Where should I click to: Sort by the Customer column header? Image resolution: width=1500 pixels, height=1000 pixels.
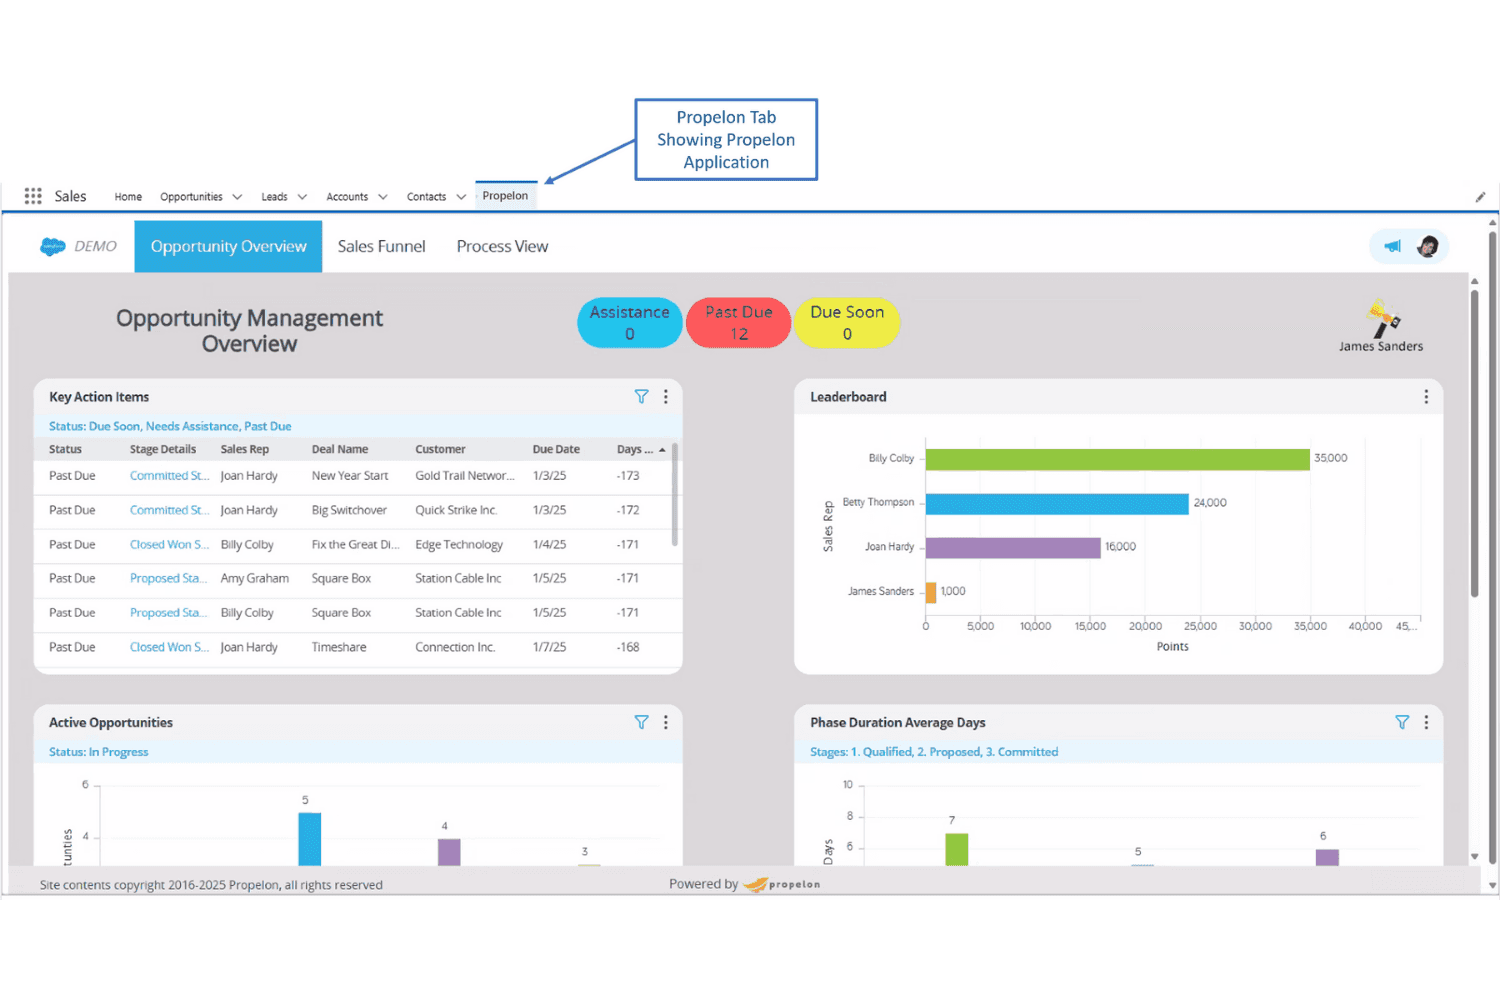click(440, 450)
